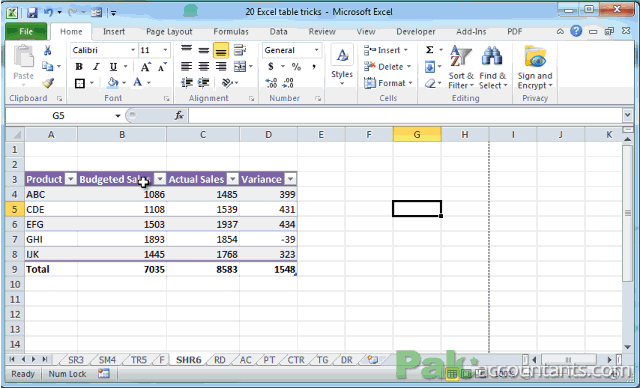Click the insert function fx icon
Image resolution: width=640 pixels, height=388 pixels.
point(179,116)
